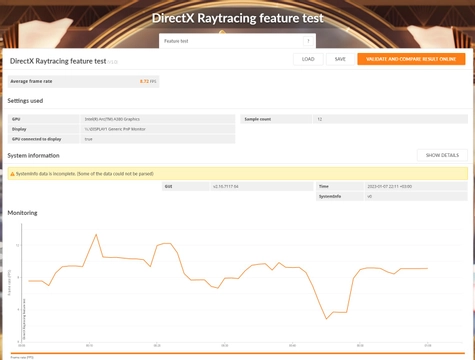
Task: Click the Sample count value 12
Action: (x=319, y=119)
